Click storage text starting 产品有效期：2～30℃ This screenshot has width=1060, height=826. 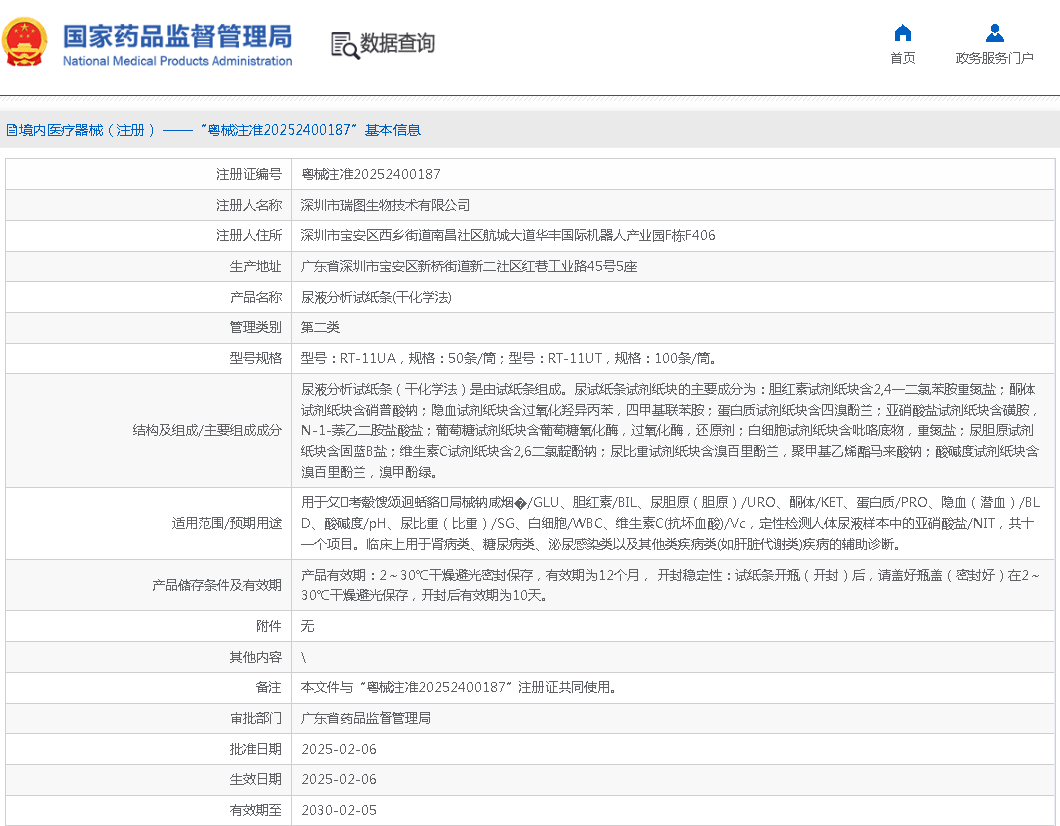670,585
